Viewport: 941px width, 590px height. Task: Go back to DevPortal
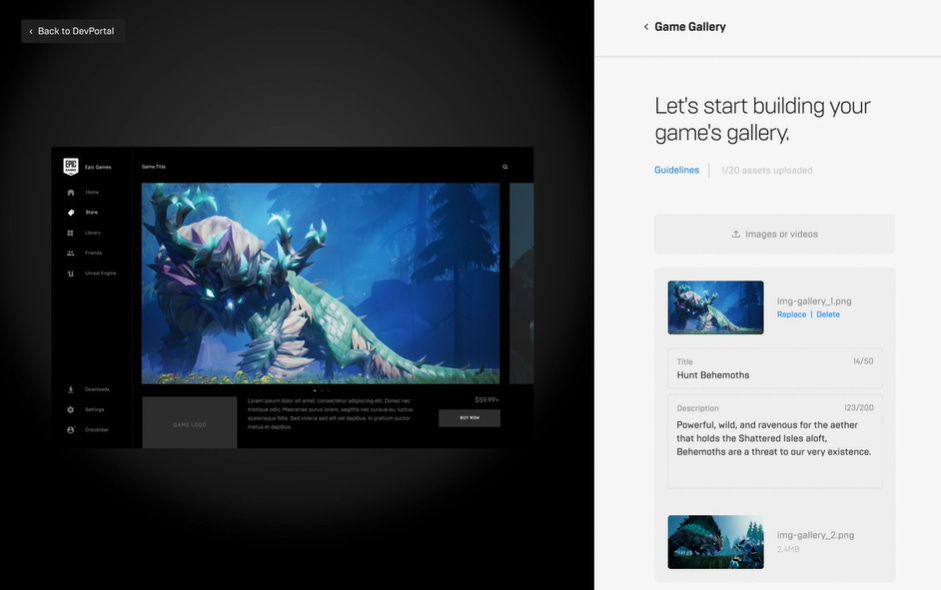73,31
